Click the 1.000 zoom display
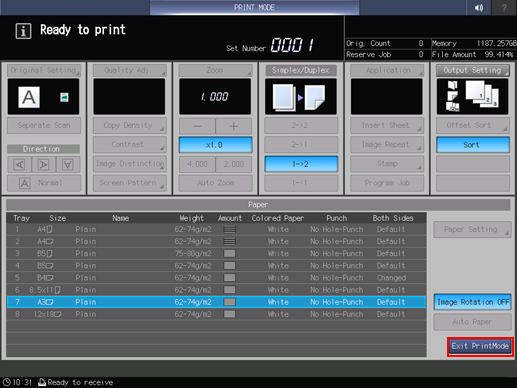The height and width of the screenshot is (388, 517). tap(215, 97)
